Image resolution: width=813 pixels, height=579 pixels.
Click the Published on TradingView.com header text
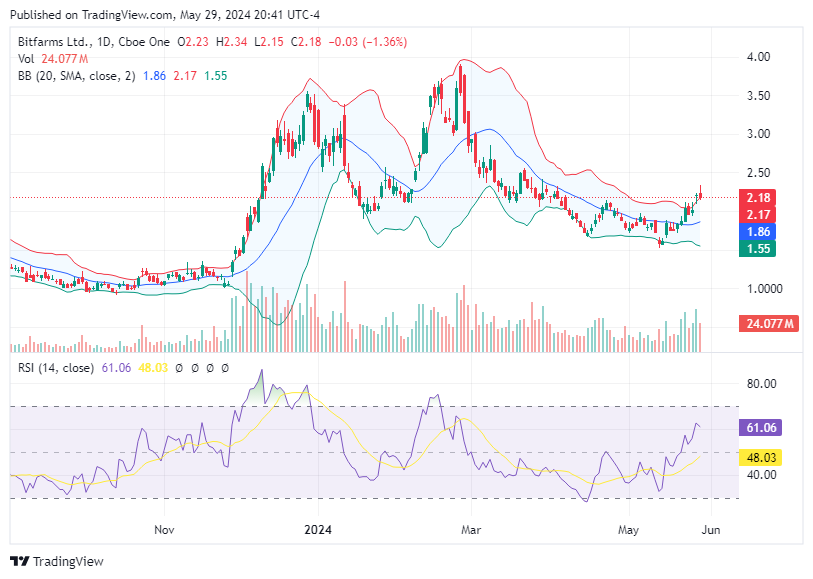165,15
